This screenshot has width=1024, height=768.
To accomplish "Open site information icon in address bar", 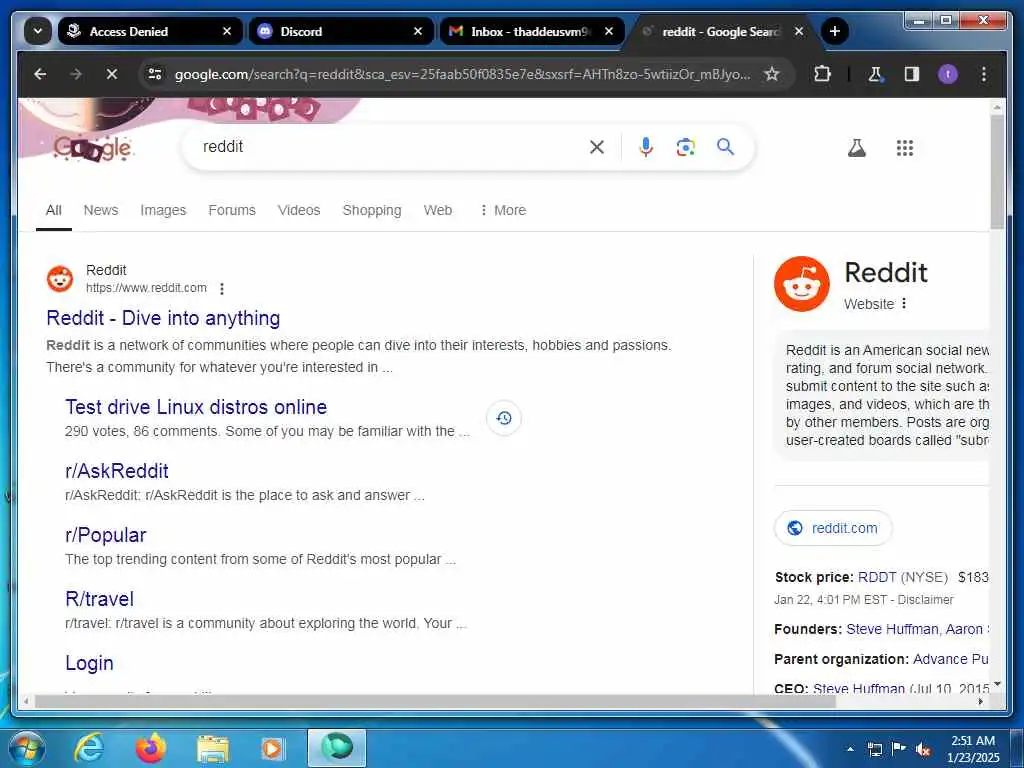I will [x=155, y=74].
